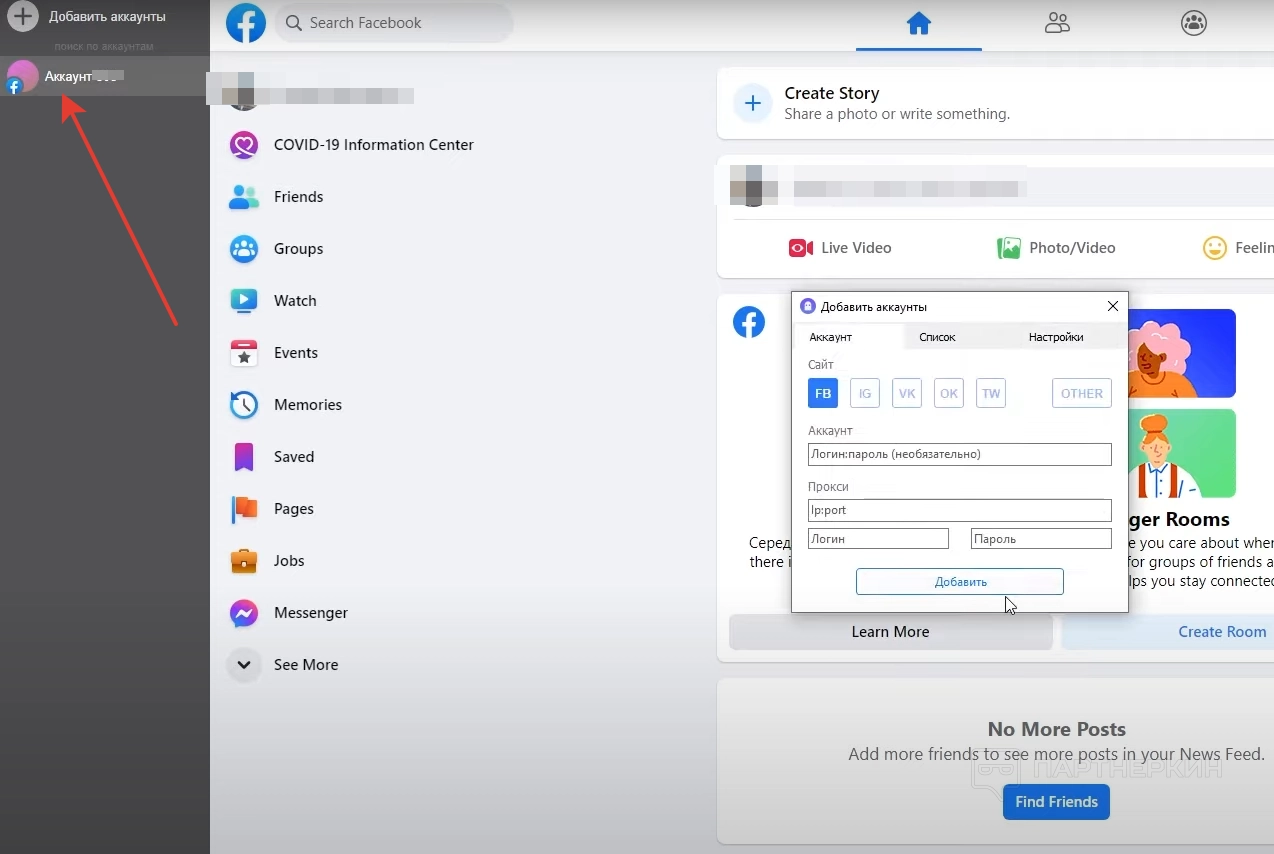Select the VK site option

click(907, 393)
